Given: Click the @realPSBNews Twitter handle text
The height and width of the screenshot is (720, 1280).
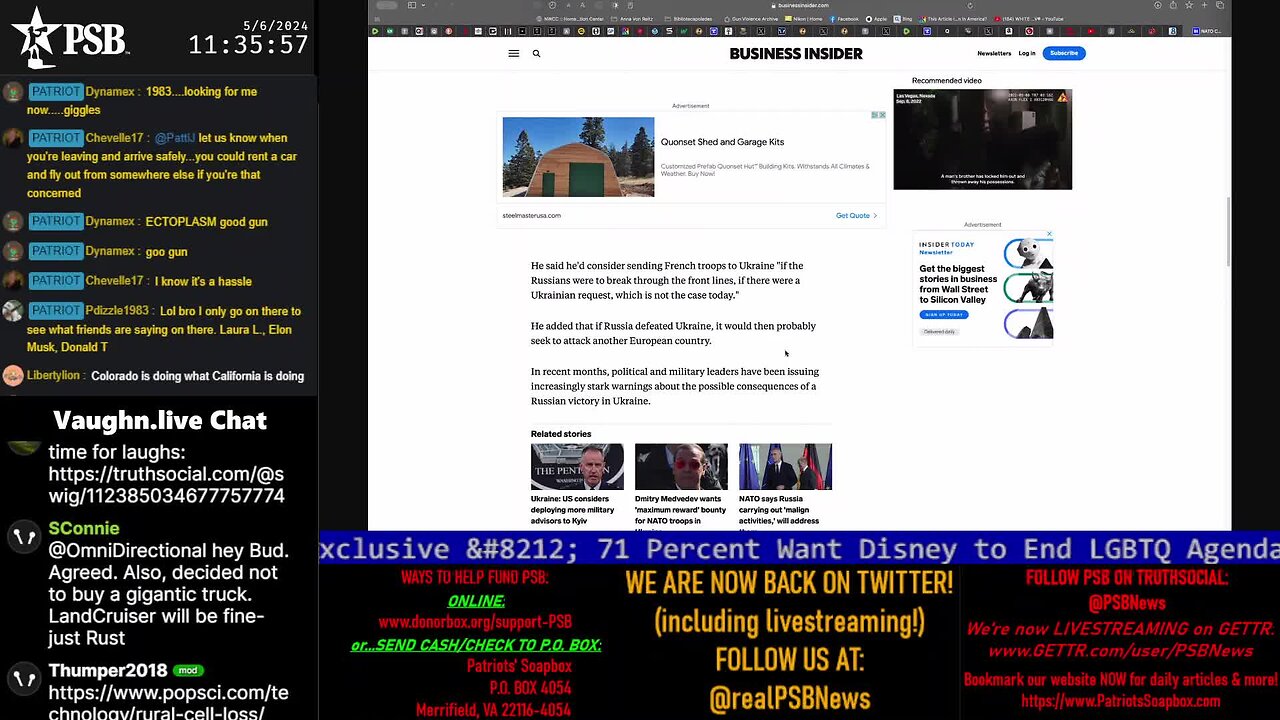Looking at the screenshot, I should click(789, 698).
